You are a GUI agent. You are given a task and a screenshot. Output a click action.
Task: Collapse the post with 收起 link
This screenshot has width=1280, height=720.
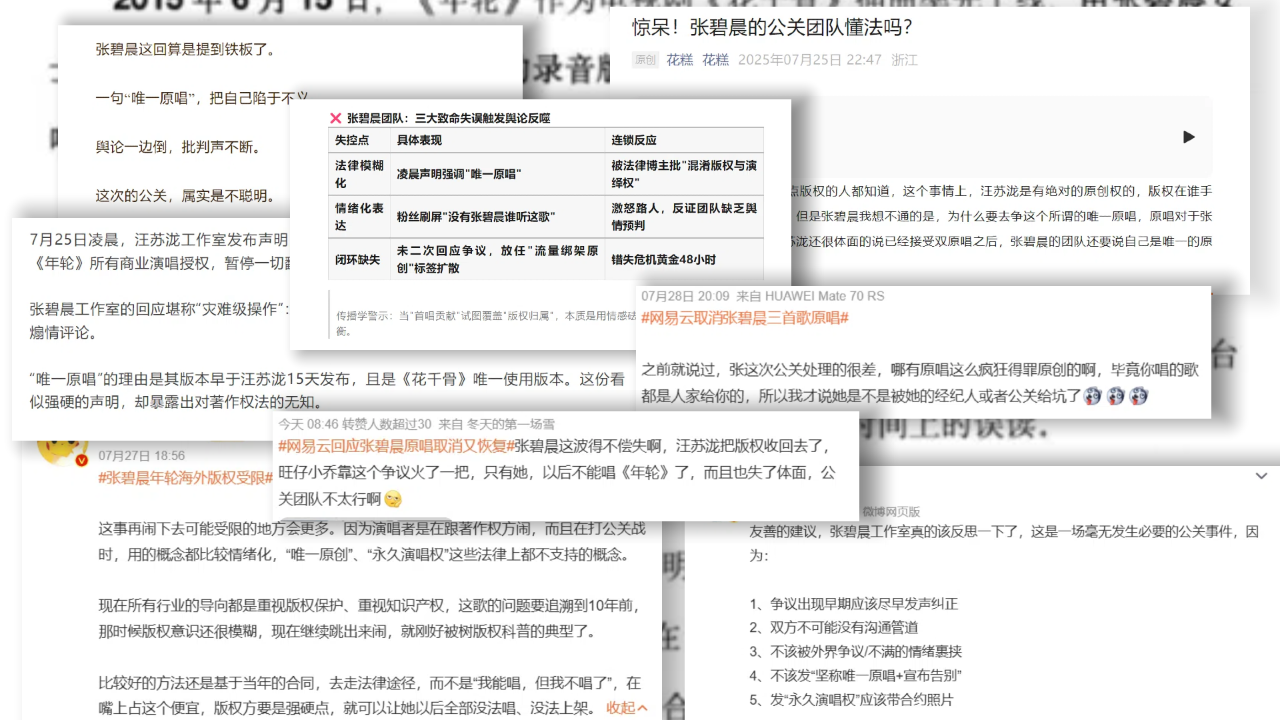click(626, 707)
